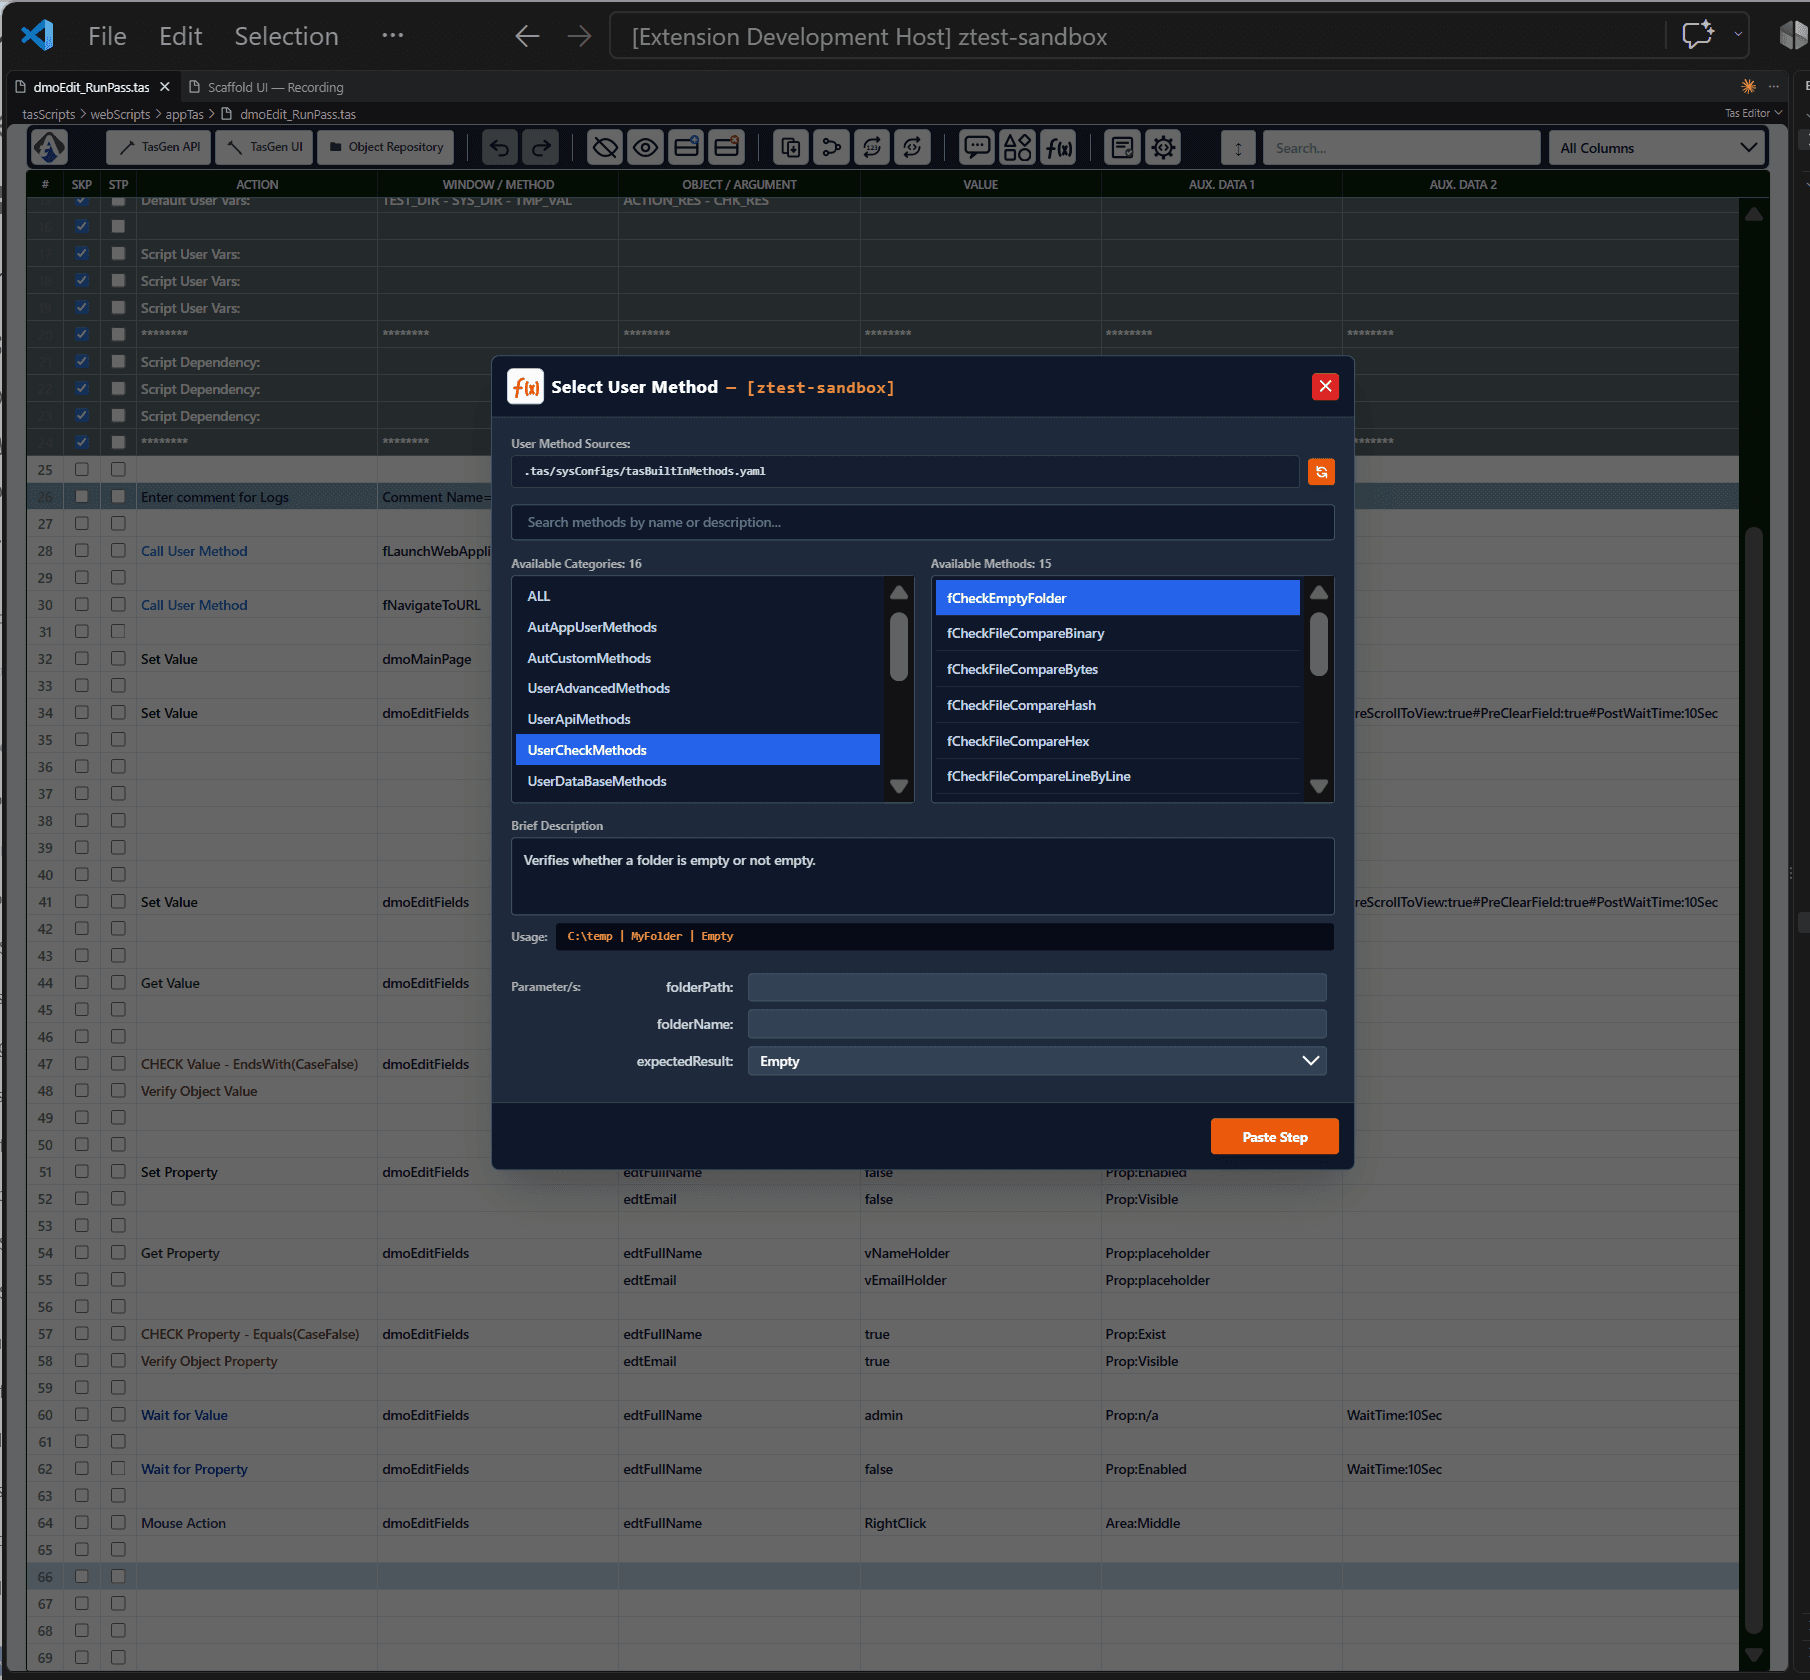Screen dimensions: 1810x1680
Task: Click the TAS logo icon in toolbar
Action: (49, 147)
